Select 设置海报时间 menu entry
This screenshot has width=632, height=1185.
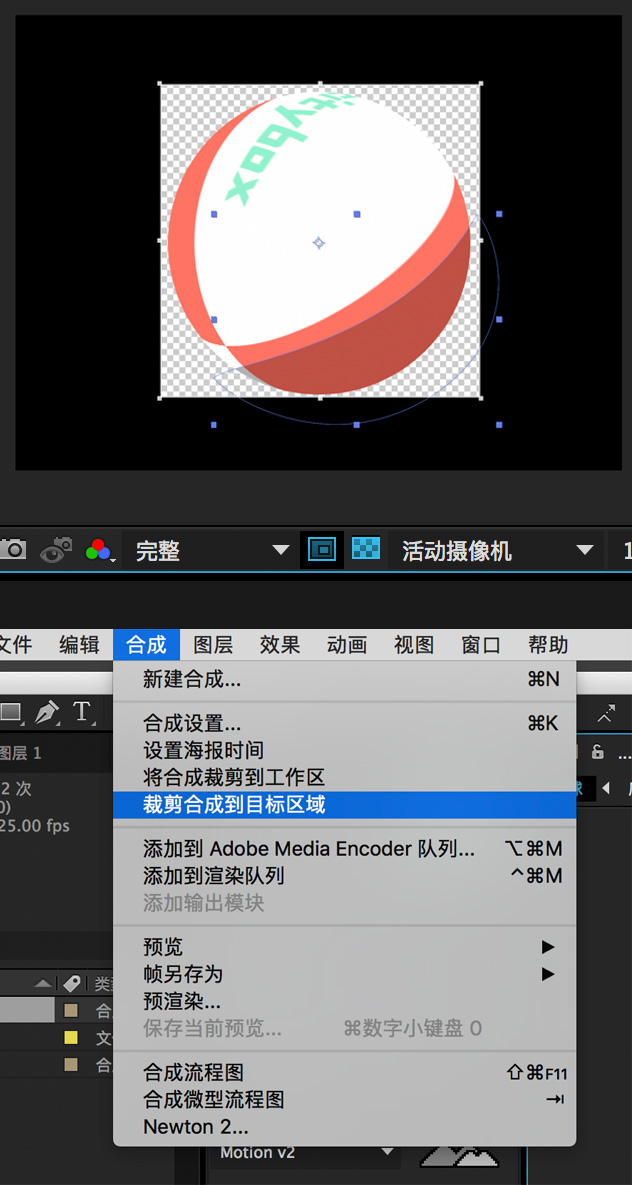coord(345,750)
